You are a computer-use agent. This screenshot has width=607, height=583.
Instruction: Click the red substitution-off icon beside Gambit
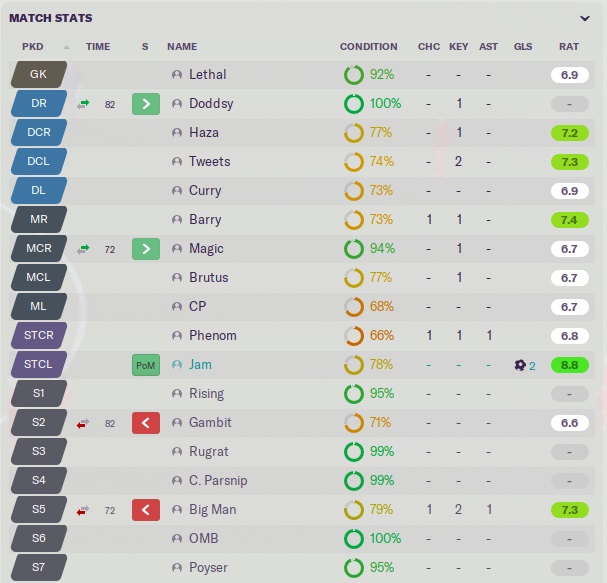[146, 423]
